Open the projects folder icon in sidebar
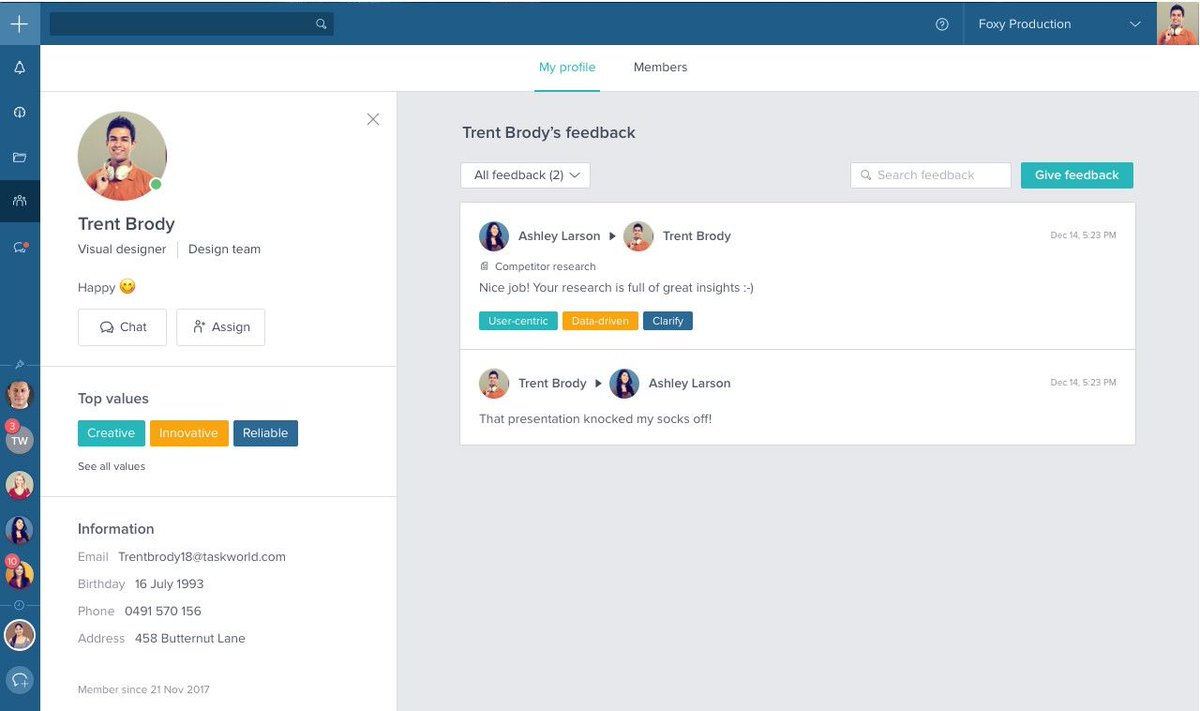1200x711 pixels. click(20, 156)
